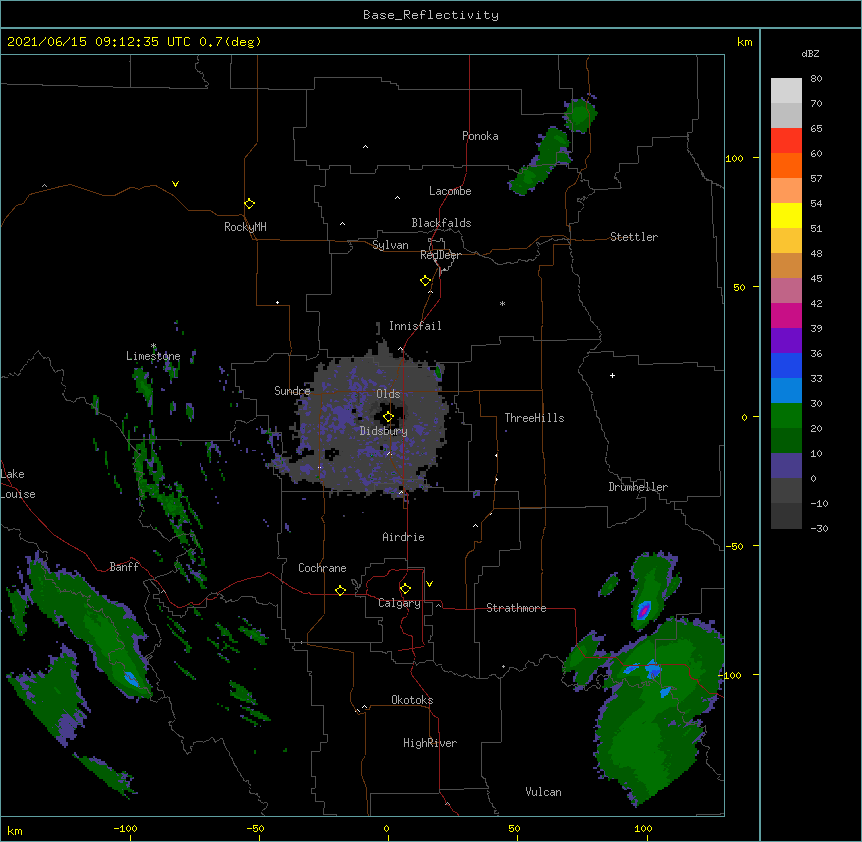Image resolution: width=862 pixels, height=842 pixels.
Task: Click yellow diamond marker below RedDeer
Action: [x=425, y=281]
